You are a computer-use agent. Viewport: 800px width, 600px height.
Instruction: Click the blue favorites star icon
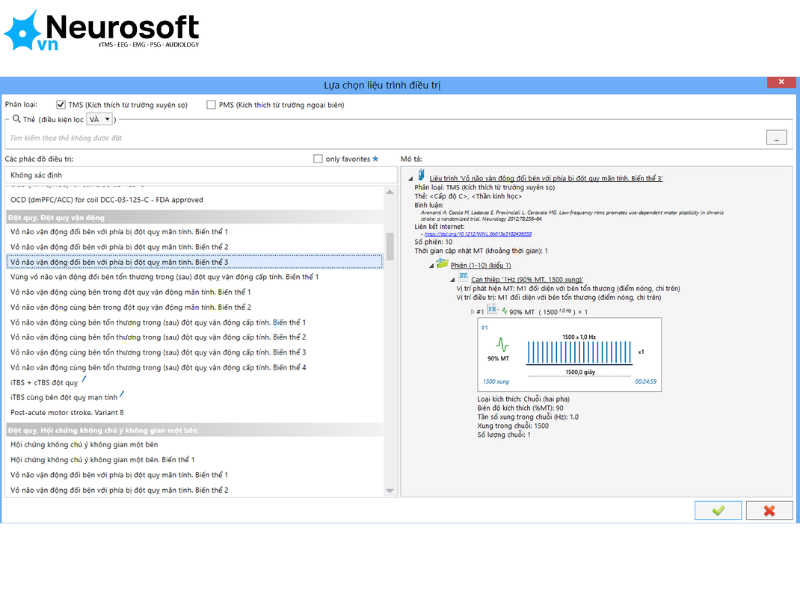pyautogui.click(x=376, y=159)
